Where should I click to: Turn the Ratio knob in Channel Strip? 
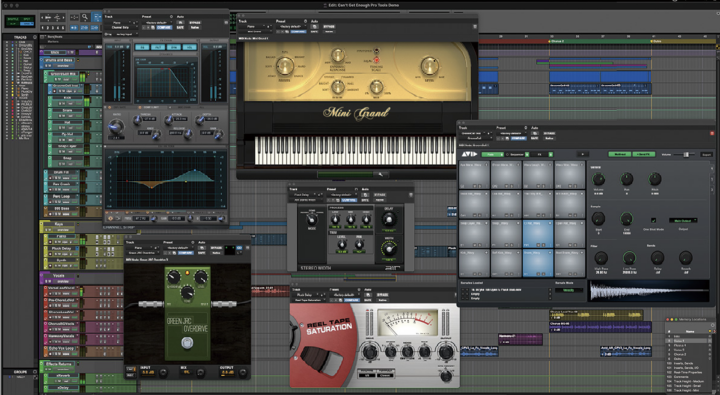[x=115, y=126]
